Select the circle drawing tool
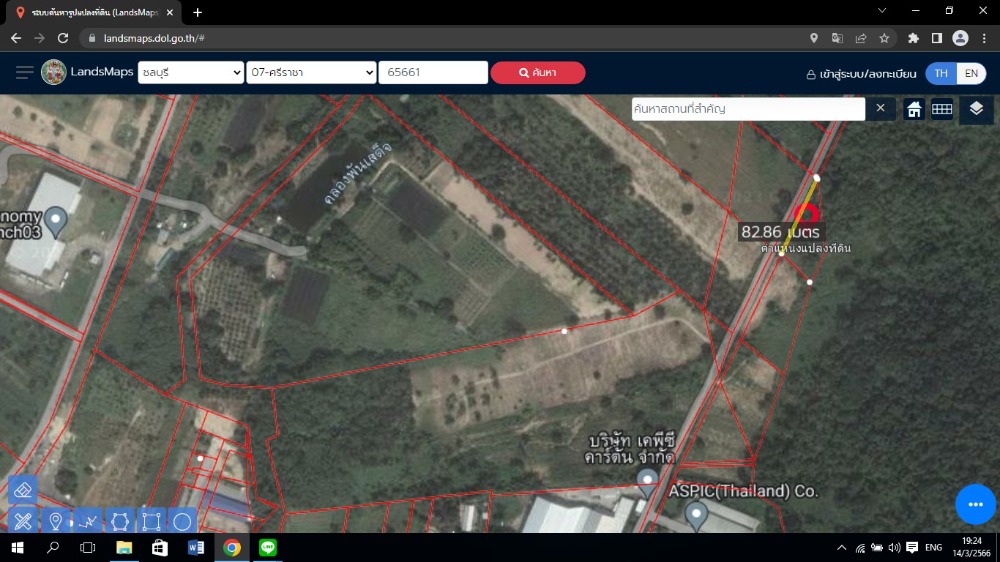 [182, 521]
